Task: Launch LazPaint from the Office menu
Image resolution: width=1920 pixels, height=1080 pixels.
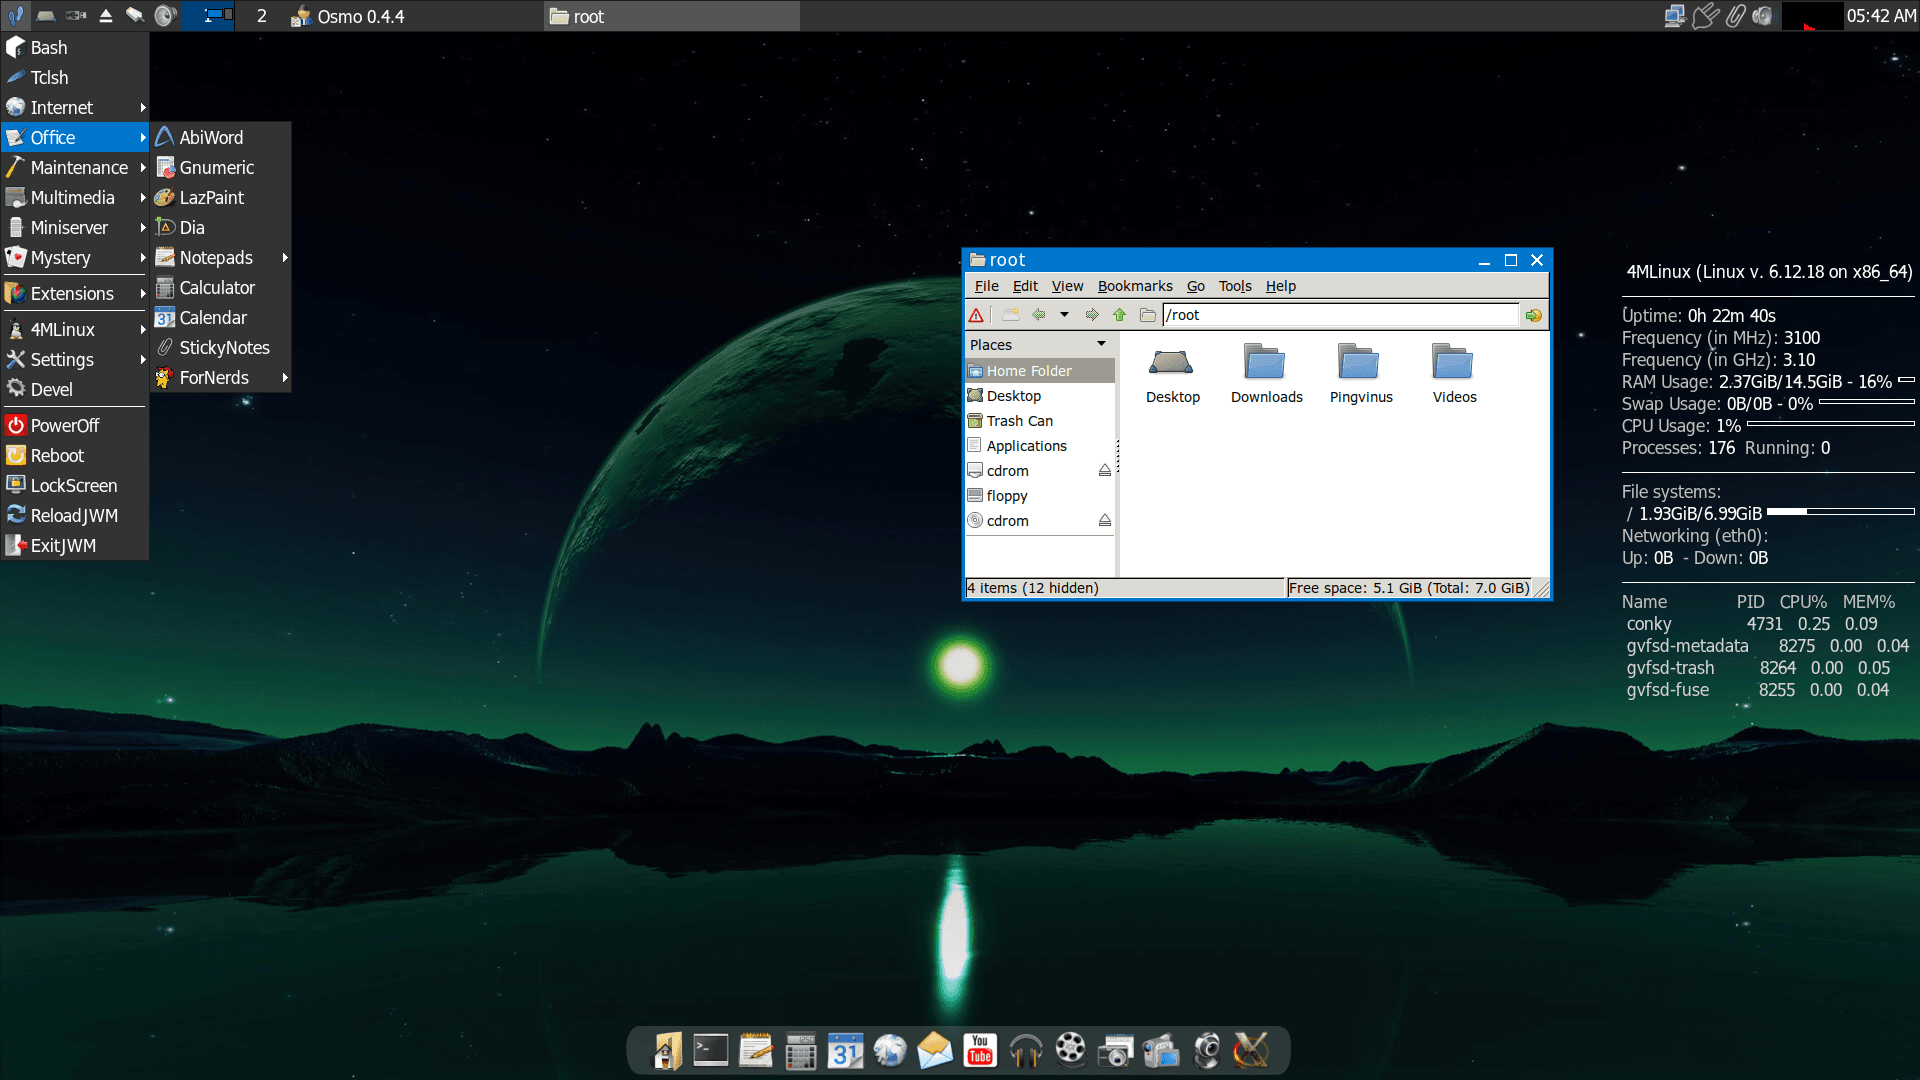Action: coord(221,197)
